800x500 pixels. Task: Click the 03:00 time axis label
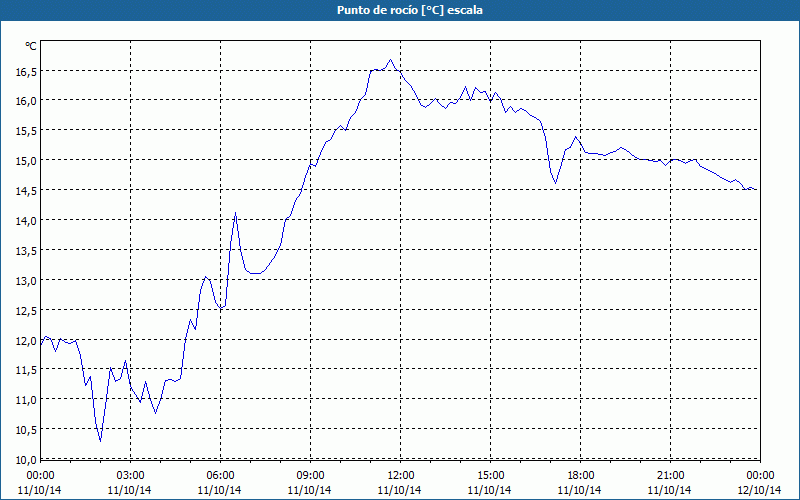click(x=130, y=476)
